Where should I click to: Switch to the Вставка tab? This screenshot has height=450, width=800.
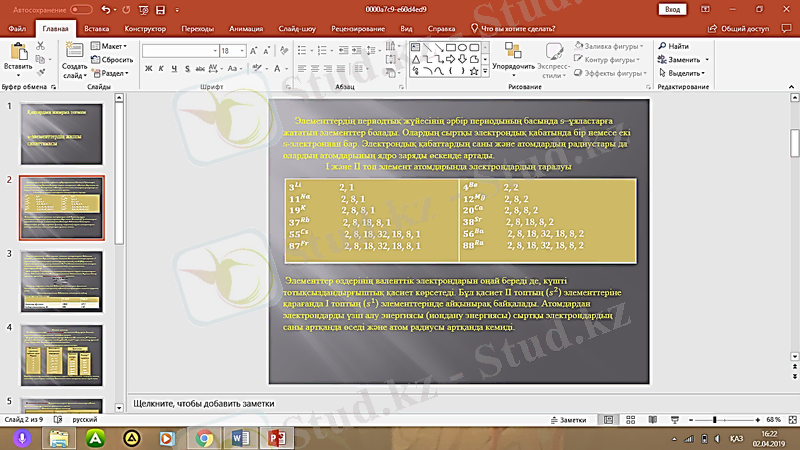pyautogui.click(x=97, y=29)
